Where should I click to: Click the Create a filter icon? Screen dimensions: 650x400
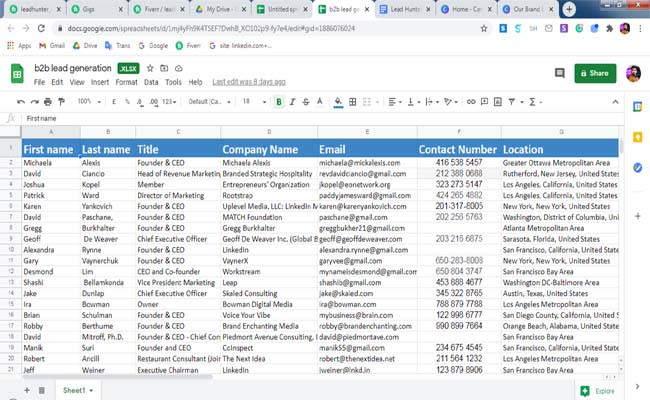[x=512, y=102]
